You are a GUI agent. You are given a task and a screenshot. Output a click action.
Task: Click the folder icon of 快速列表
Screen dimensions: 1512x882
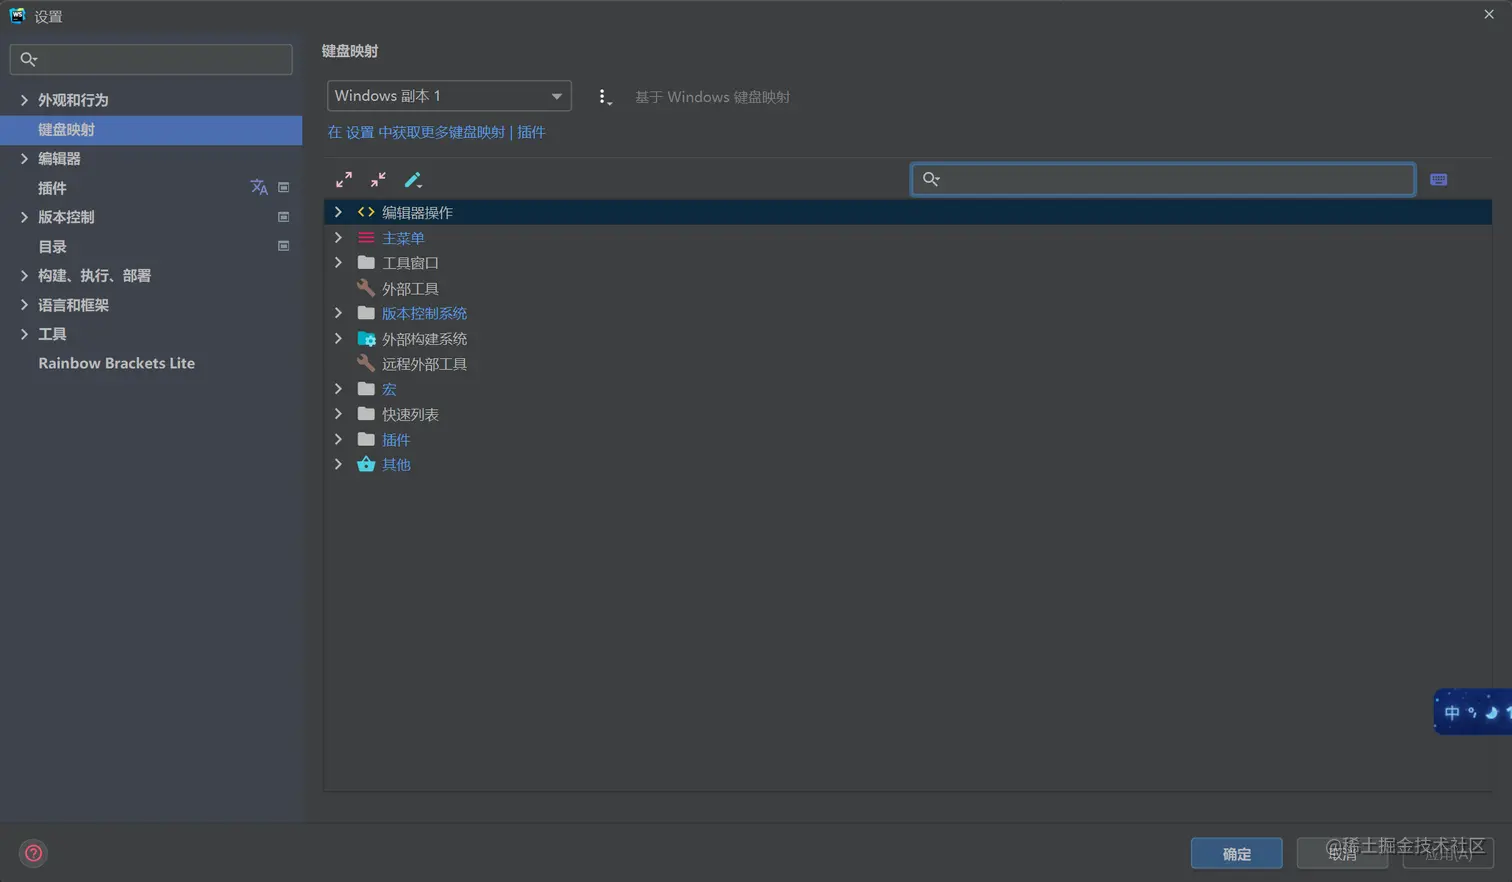(366, 414)
